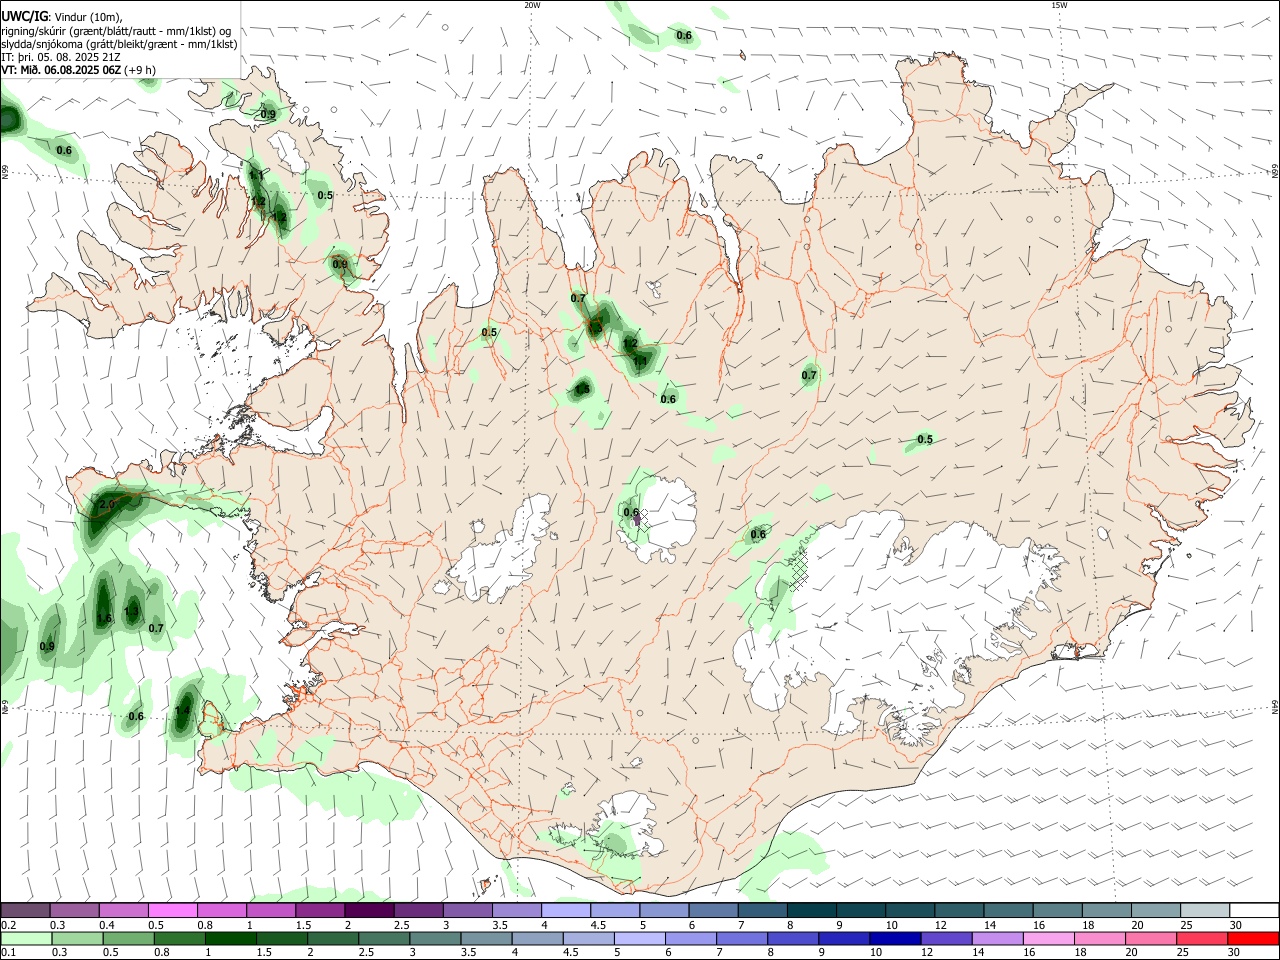The height and width of the screenshot is (960, 1280).
Task: Click the gray-teal 3 swatch in lower legend
Action: pyautogui.click(x=435, y=939)
